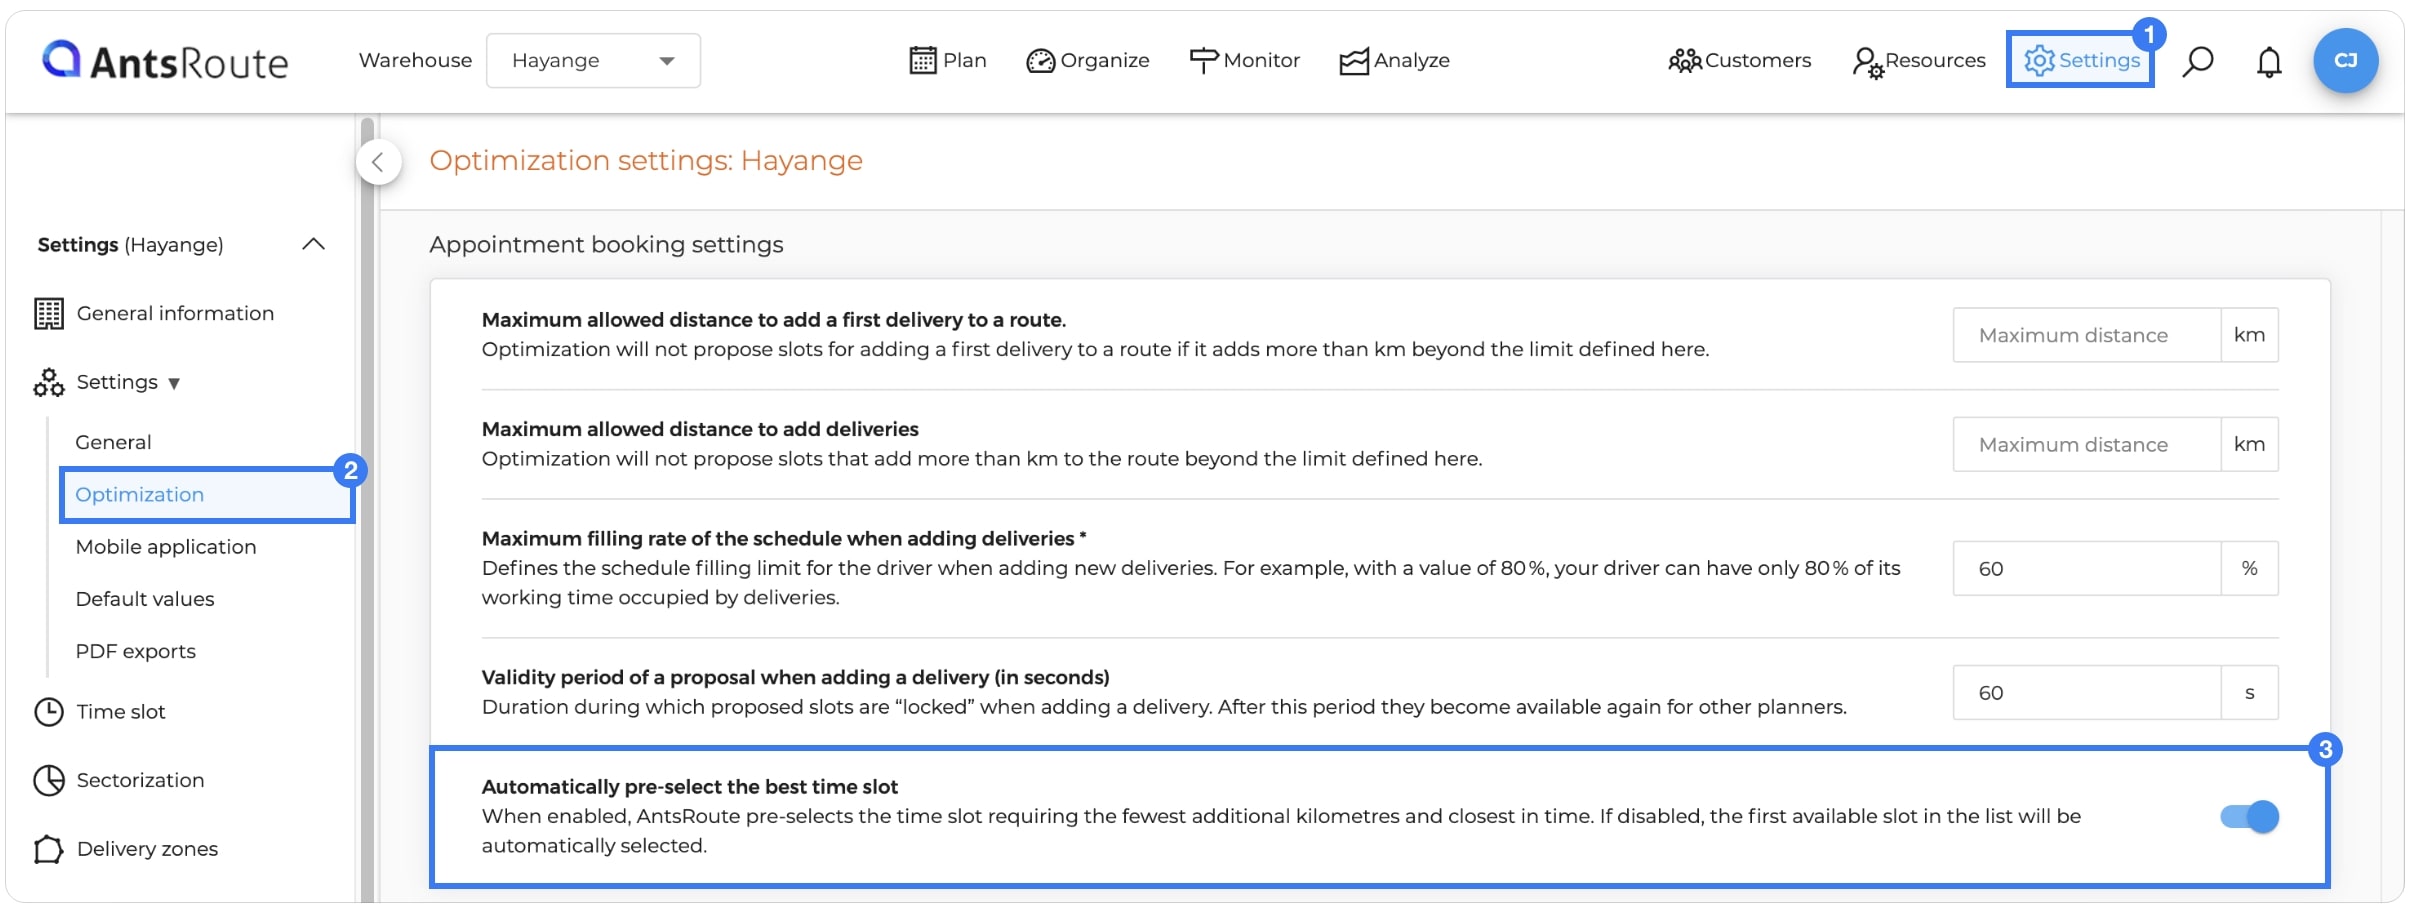Select Optimization in the sidebar
2410x910 pixels.
tap(206, 494)
